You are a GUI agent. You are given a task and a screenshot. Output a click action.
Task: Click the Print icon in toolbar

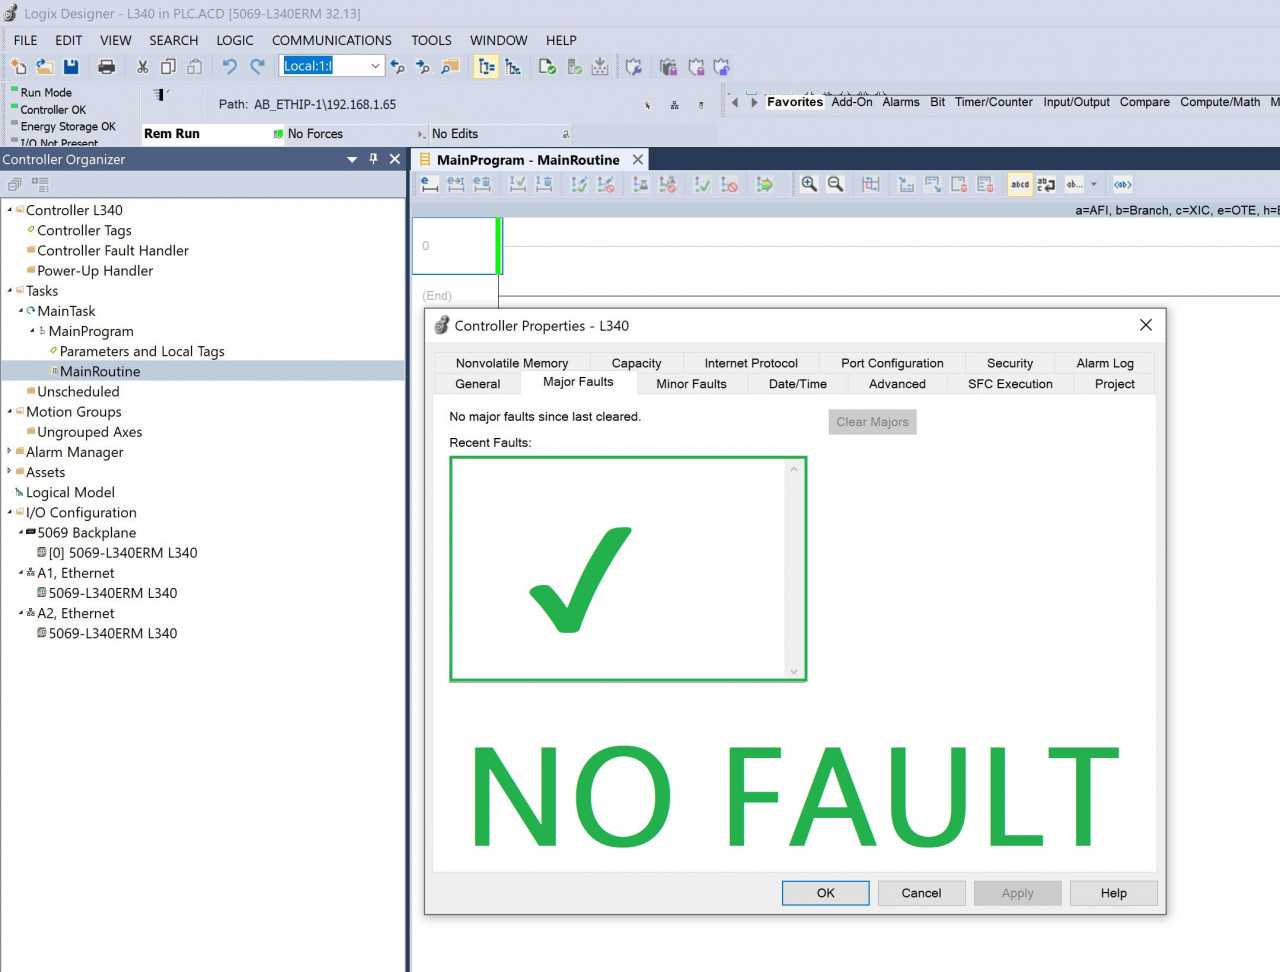(106, 67)
